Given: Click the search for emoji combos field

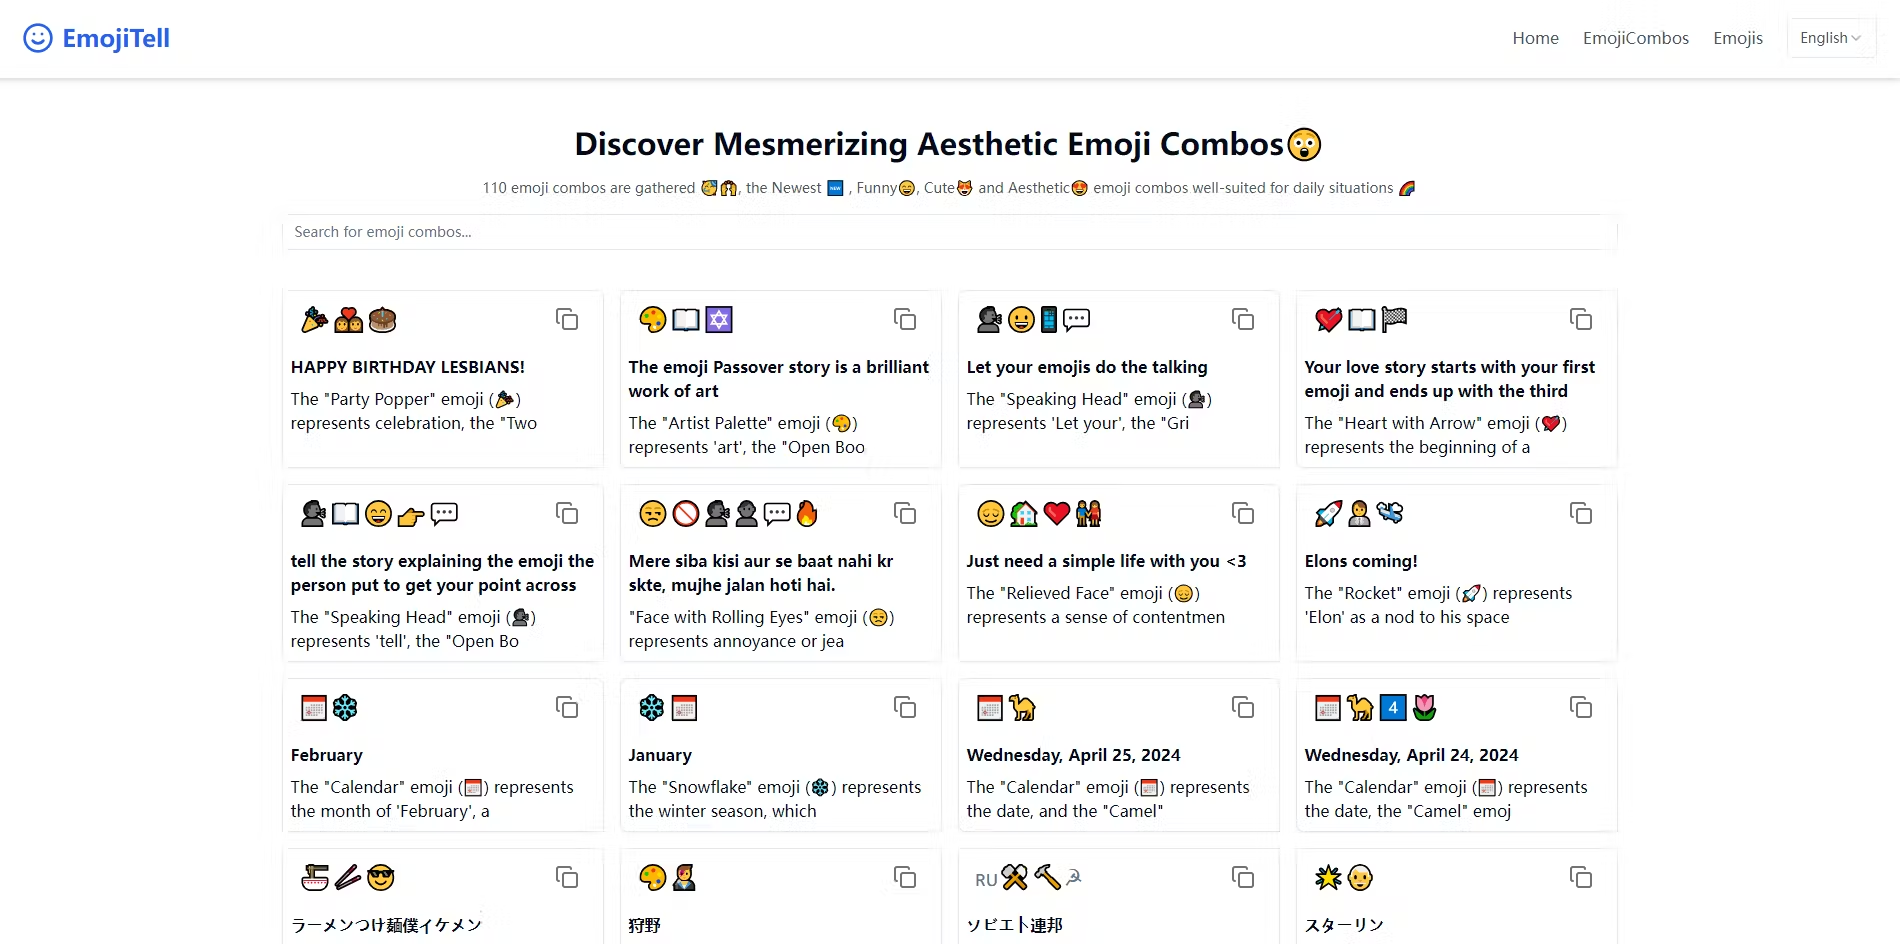Looking at the screenshot, I should (950, 232).
